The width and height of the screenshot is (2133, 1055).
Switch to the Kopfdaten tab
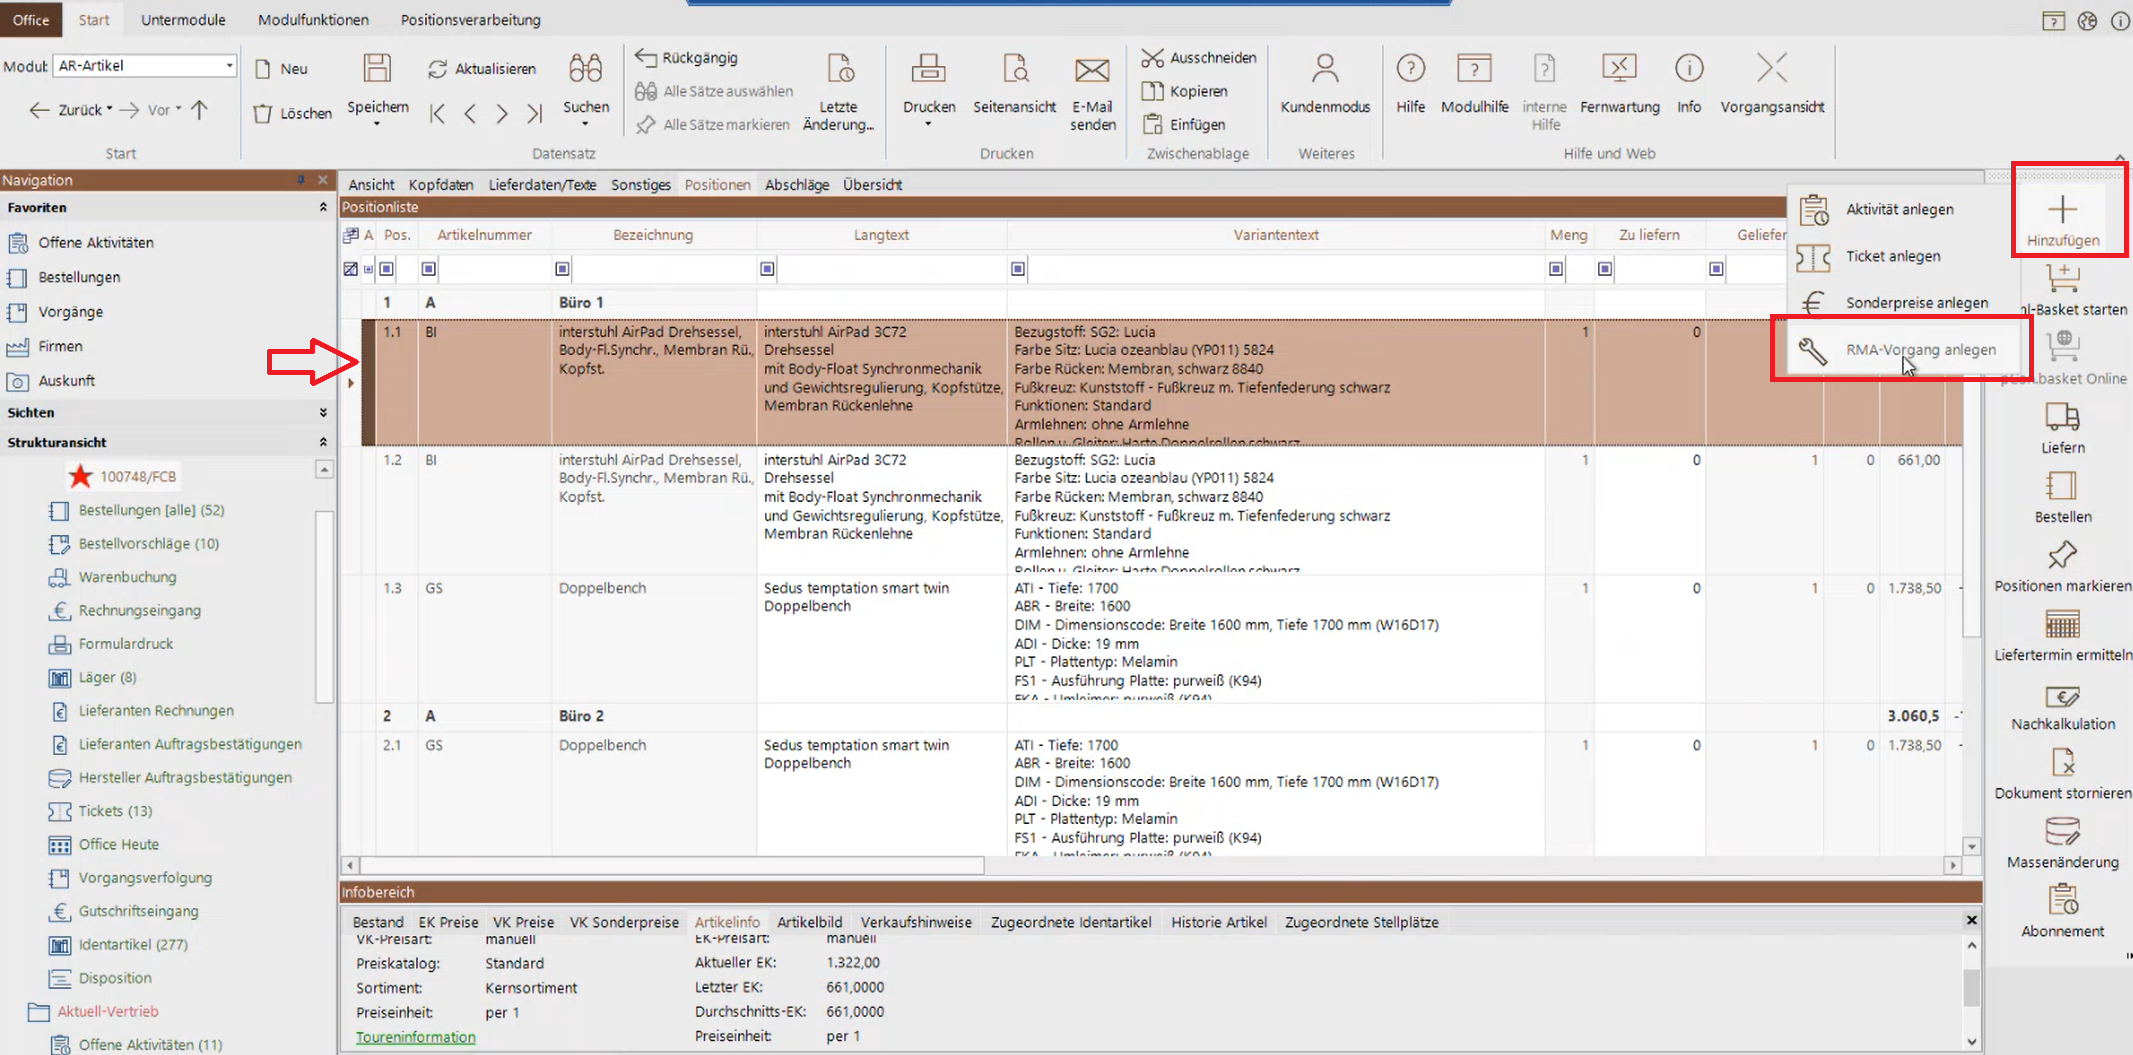coord(440,185)
